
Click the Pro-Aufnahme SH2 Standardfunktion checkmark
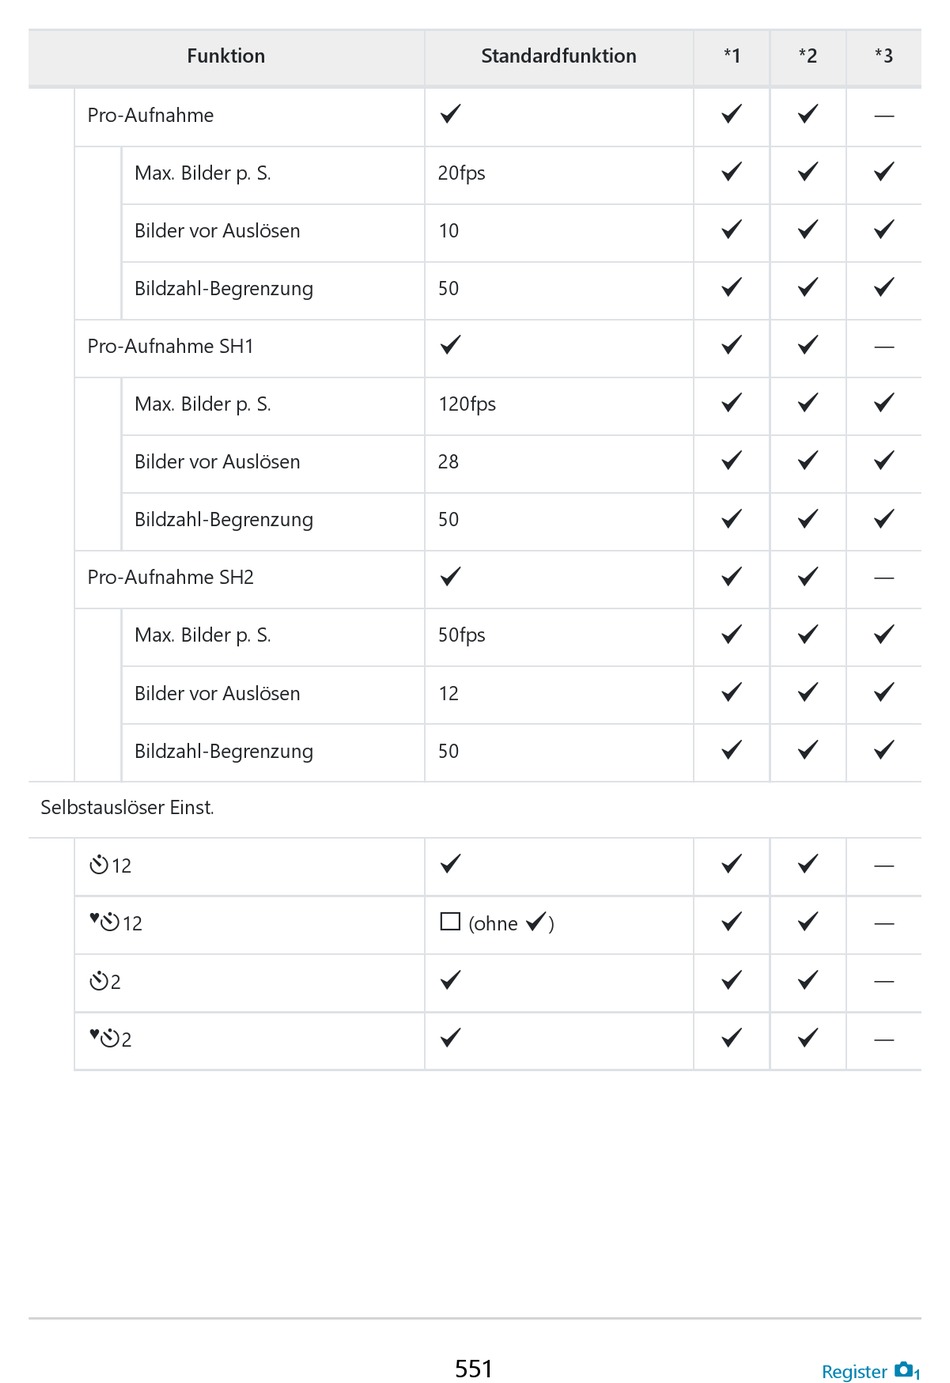pos(451,576)
